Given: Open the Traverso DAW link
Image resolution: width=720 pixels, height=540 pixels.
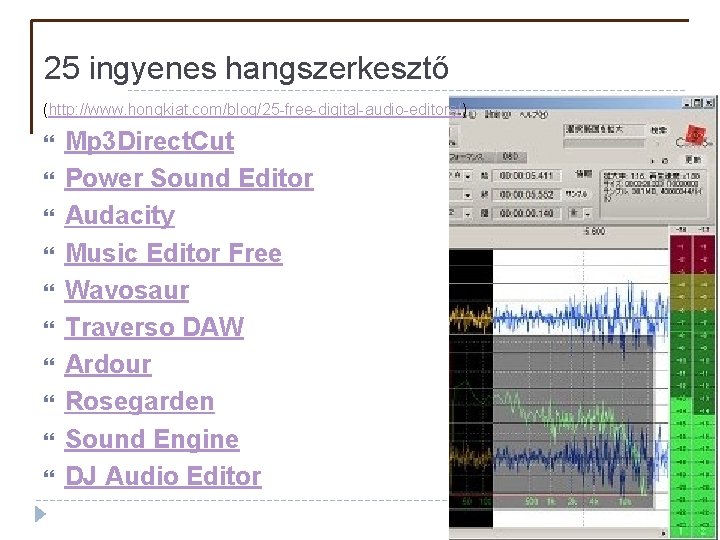Looking at the screenshot, I should (154, 327).
